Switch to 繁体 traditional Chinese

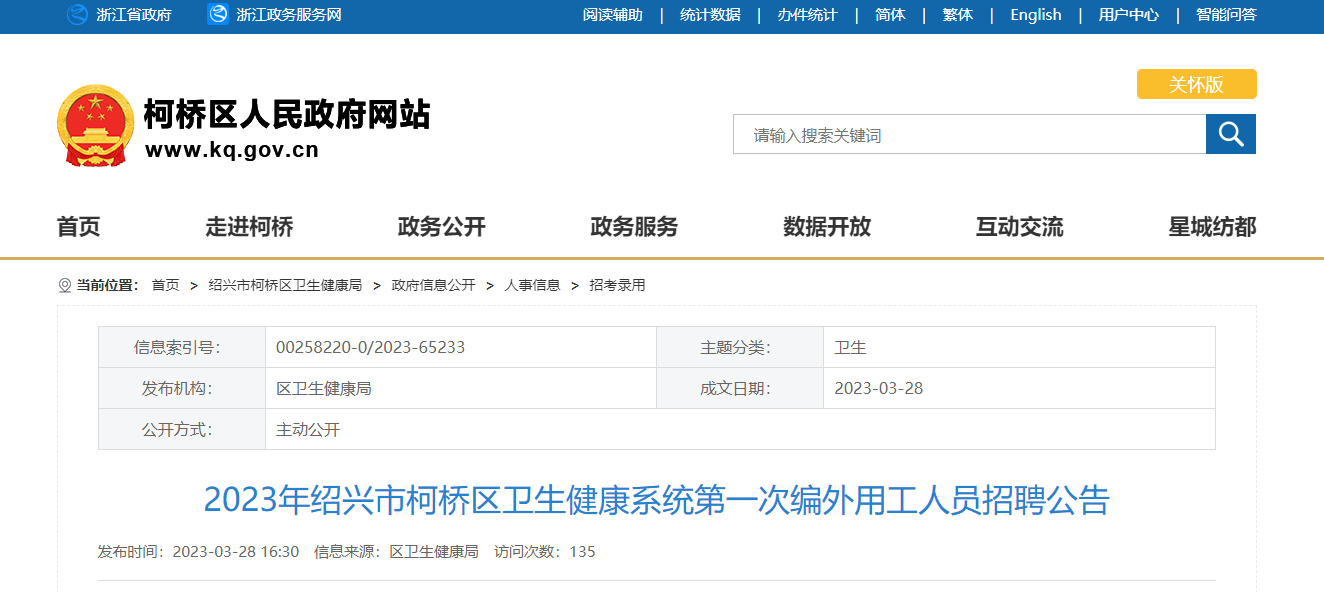(957, 15)
